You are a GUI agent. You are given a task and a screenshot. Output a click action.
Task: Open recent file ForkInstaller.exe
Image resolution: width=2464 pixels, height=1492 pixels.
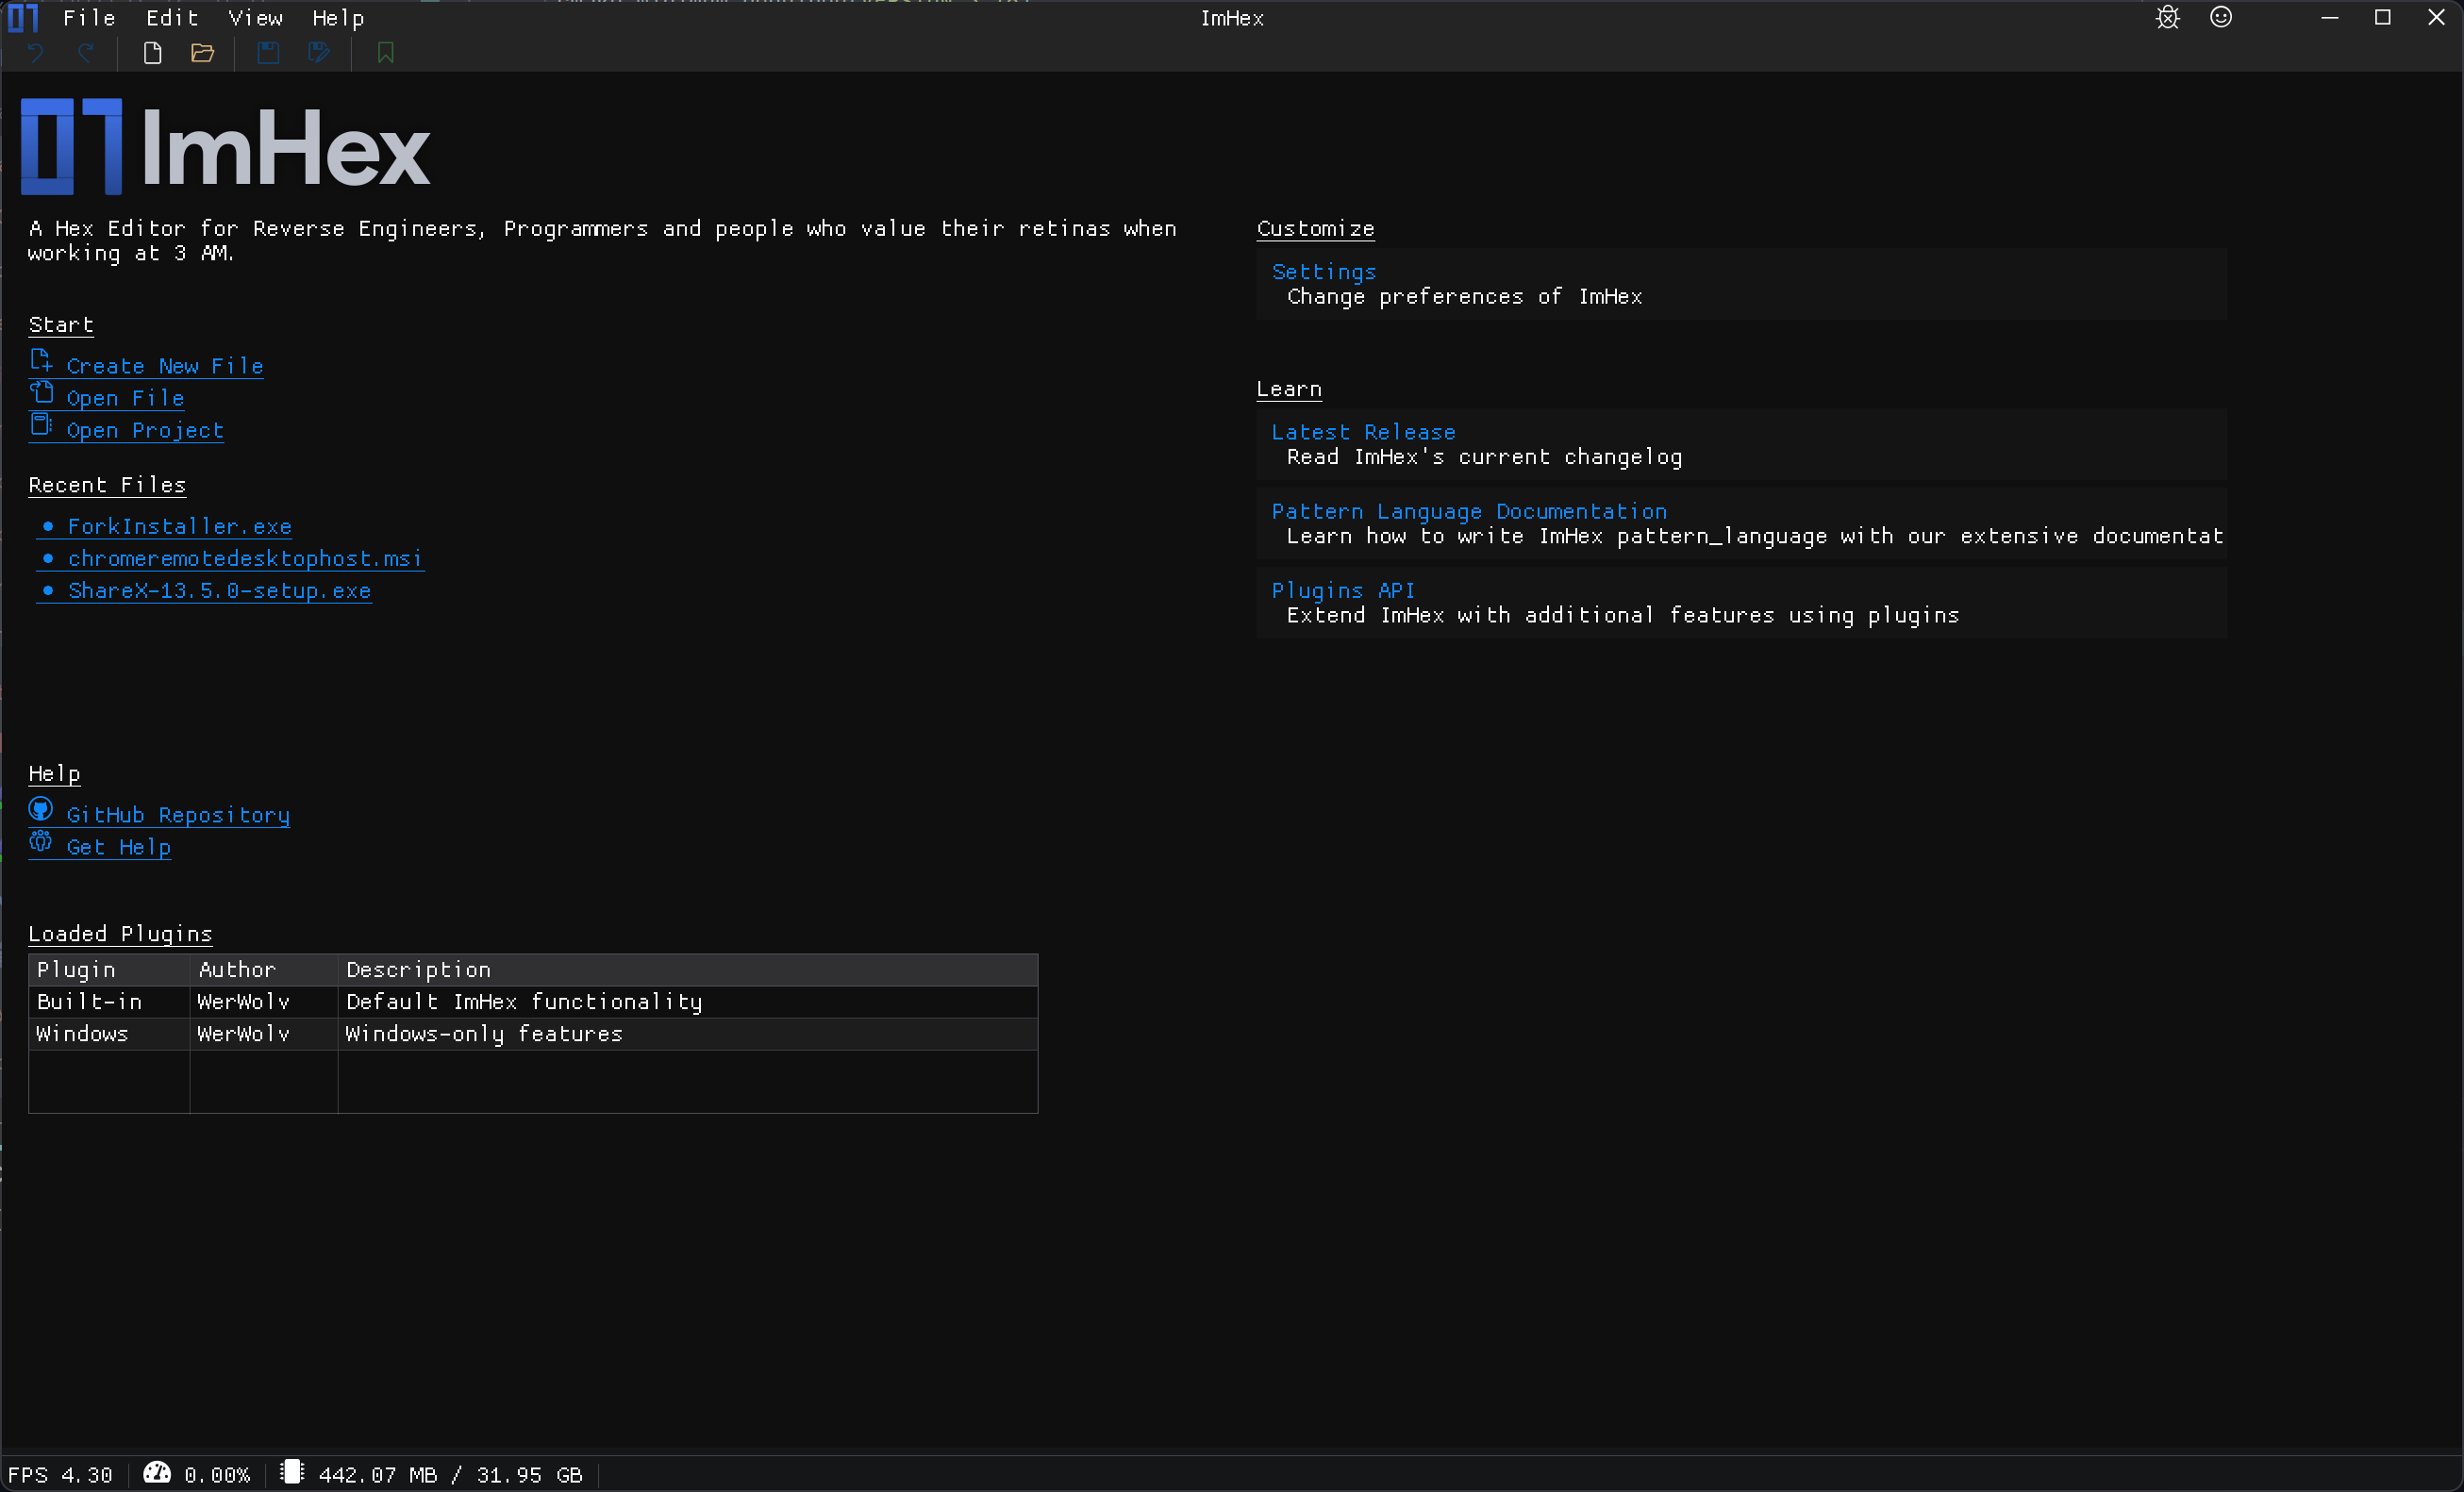coord(180,526)
